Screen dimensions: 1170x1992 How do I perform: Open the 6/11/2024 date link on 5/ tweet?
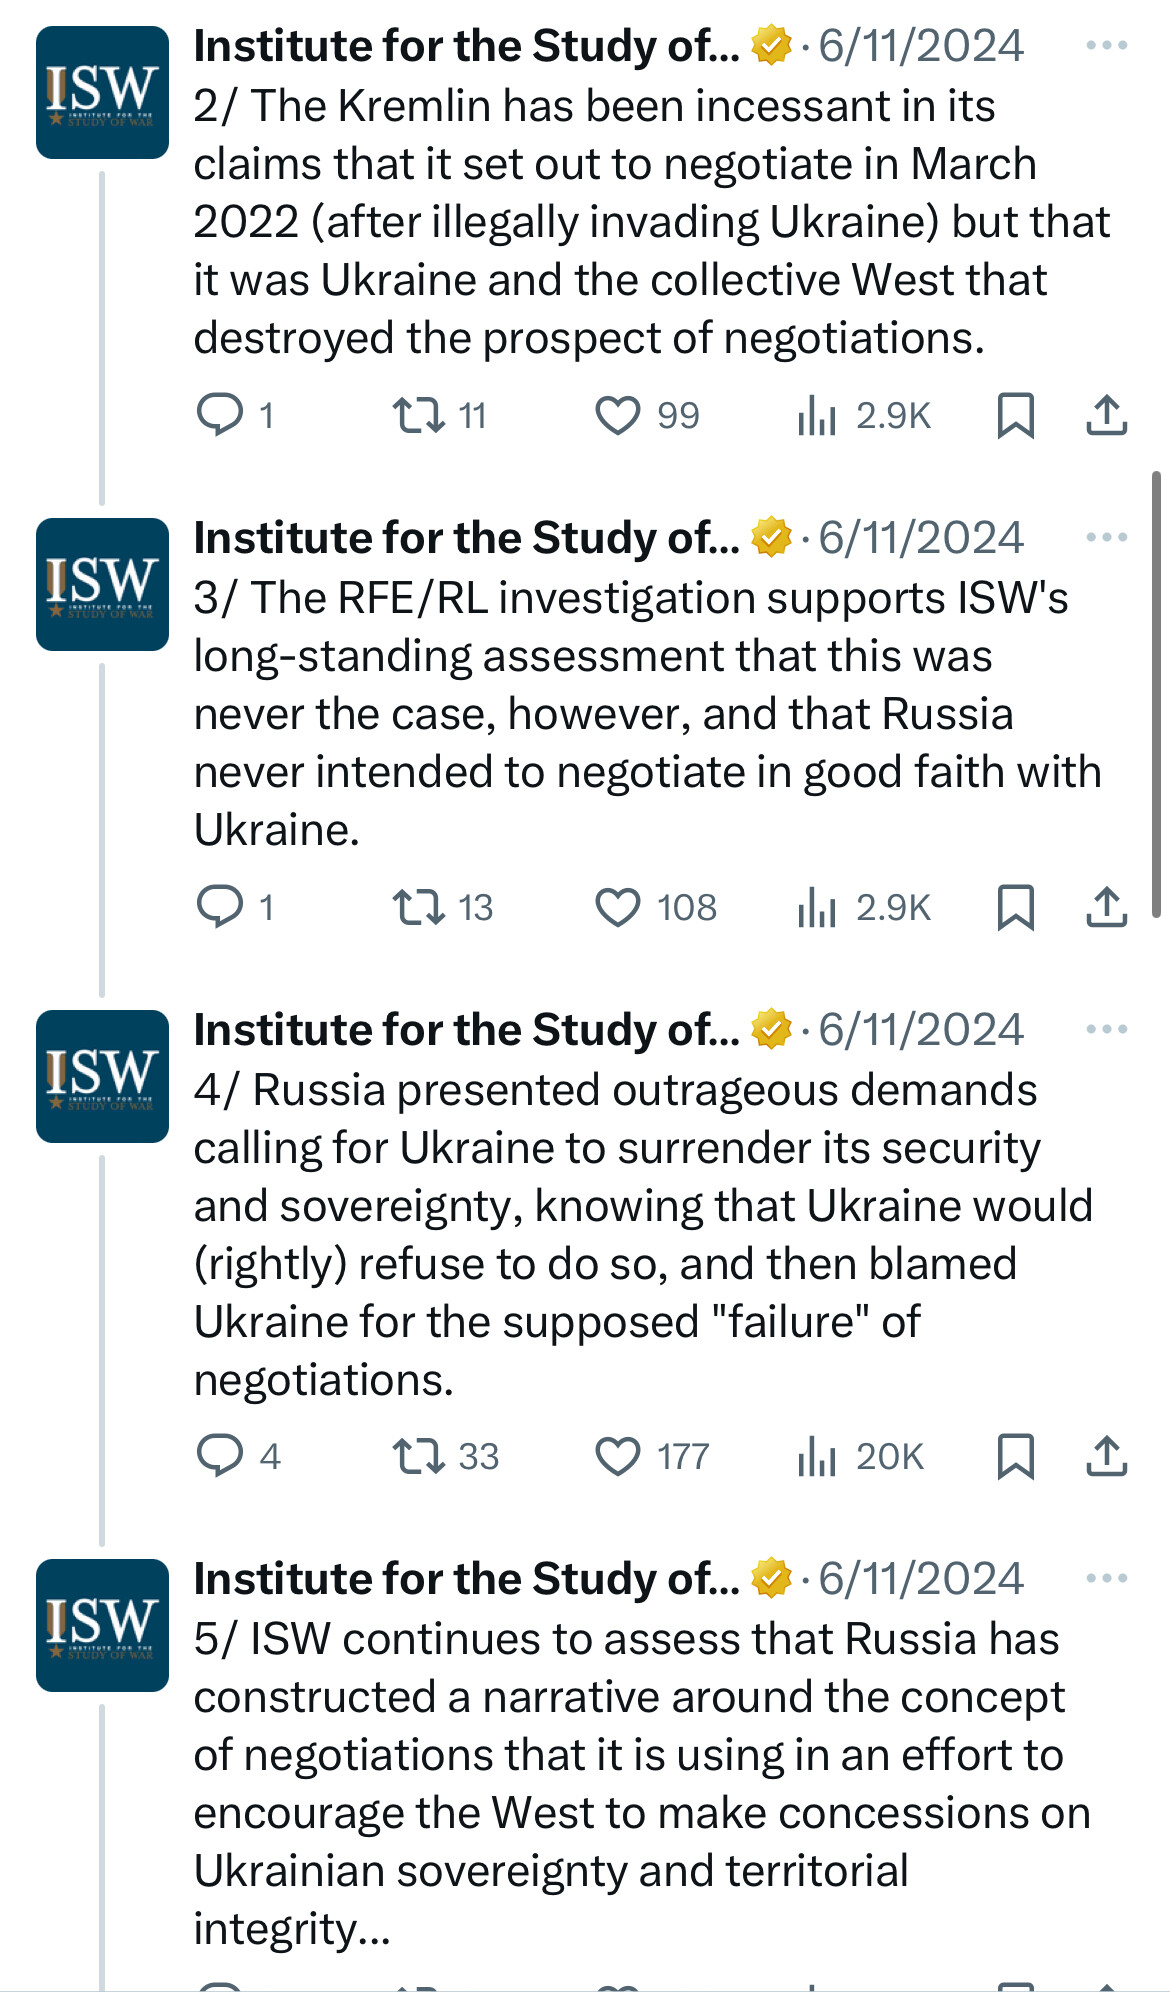coord(921,1579)
